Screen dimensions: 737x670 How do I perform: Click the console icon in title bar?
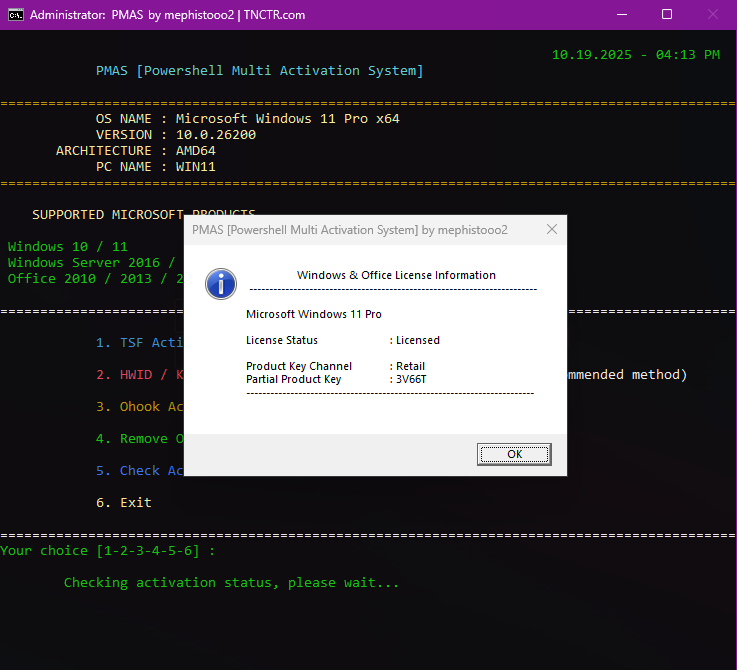point(16,15)
